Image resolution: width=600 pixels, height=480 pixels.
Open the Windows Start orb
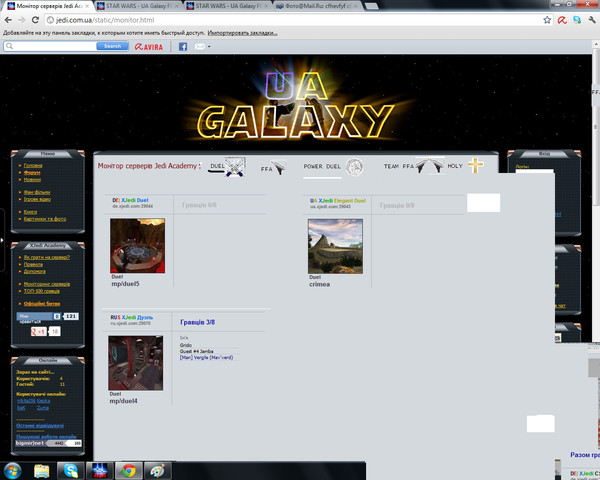tap(12, 471)
